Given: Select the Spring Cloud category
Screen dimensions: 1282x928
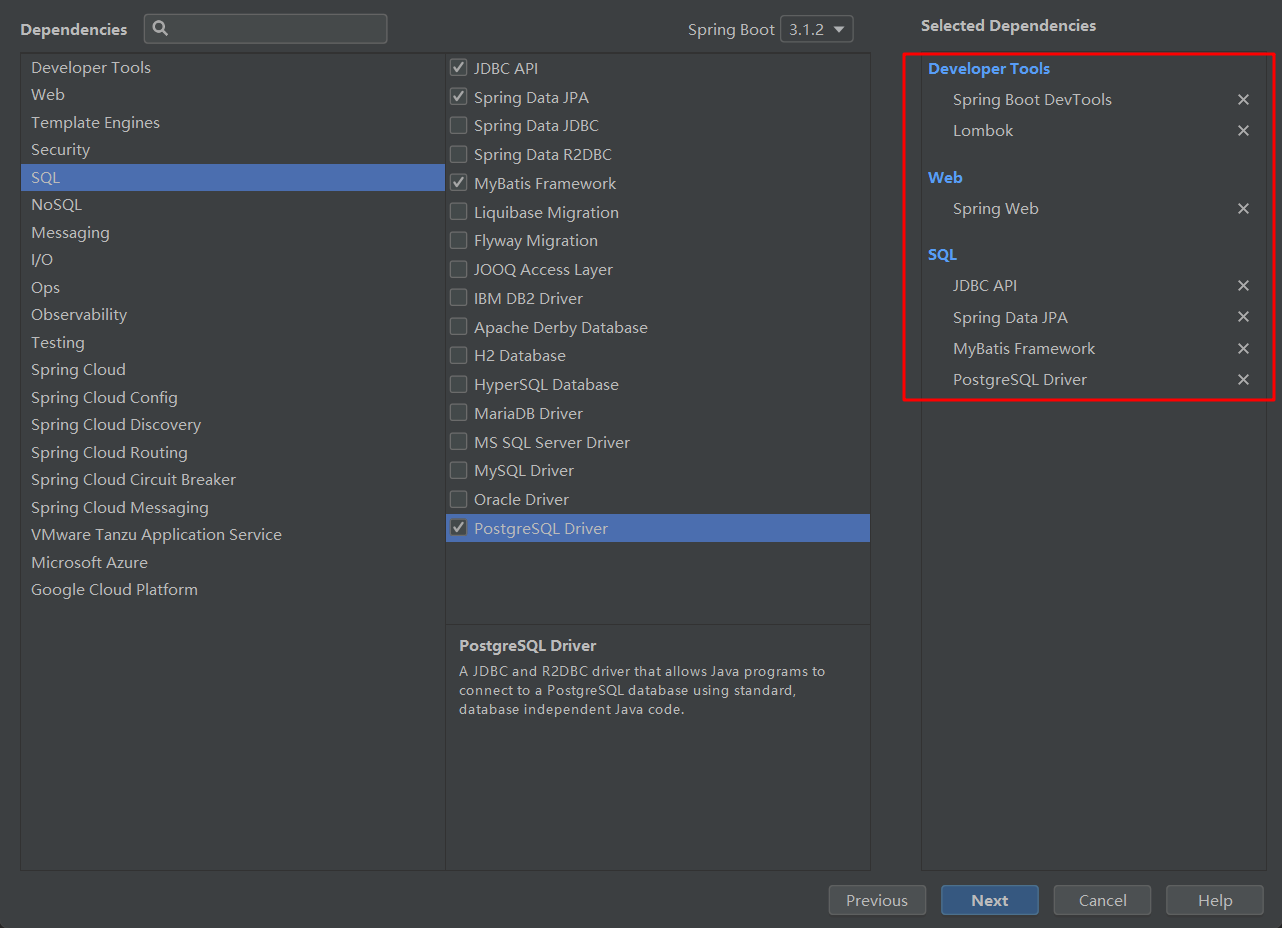Looking at the screenshot, I should point(232,370).
